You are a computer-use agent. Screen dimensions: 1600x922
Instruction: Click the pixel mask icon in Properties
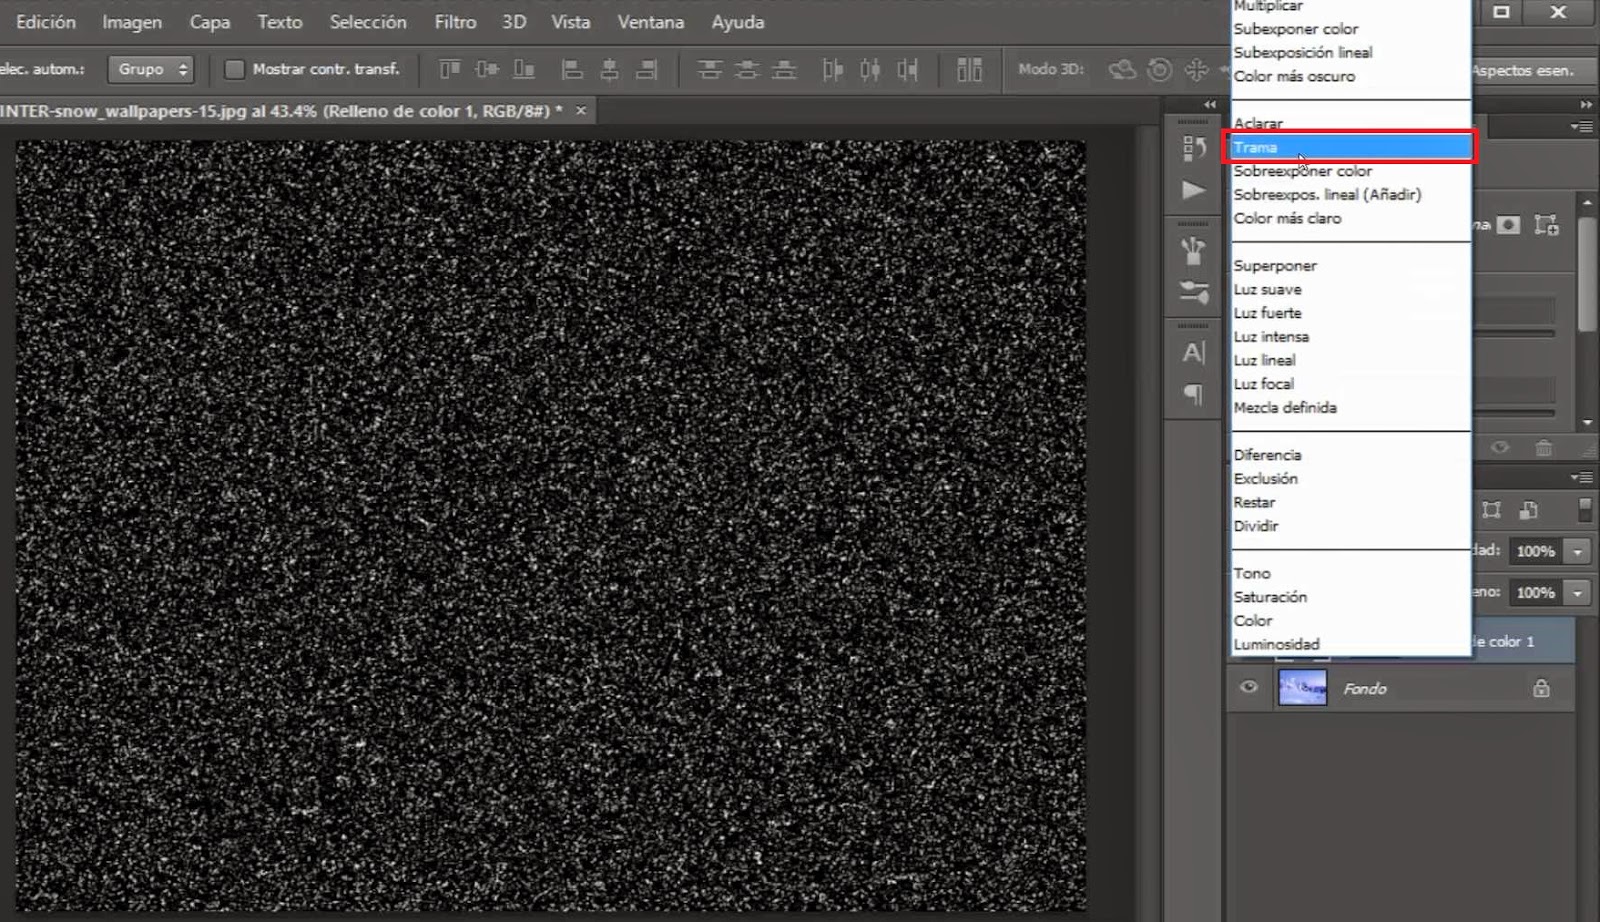1508,225
